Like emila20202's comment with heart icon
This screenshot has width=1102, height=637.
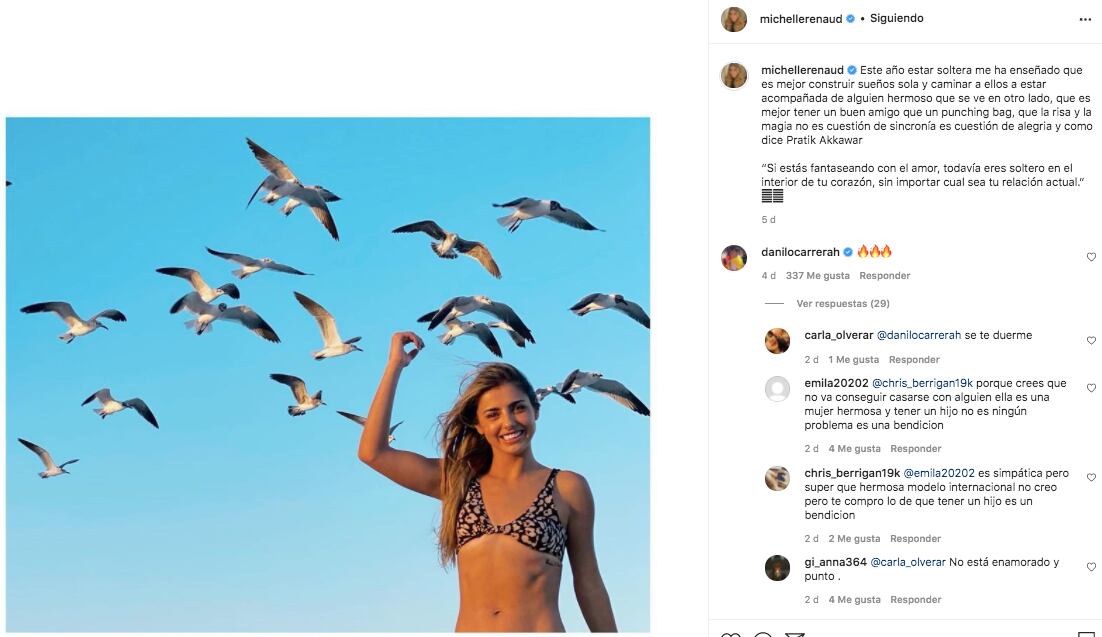1091,388
